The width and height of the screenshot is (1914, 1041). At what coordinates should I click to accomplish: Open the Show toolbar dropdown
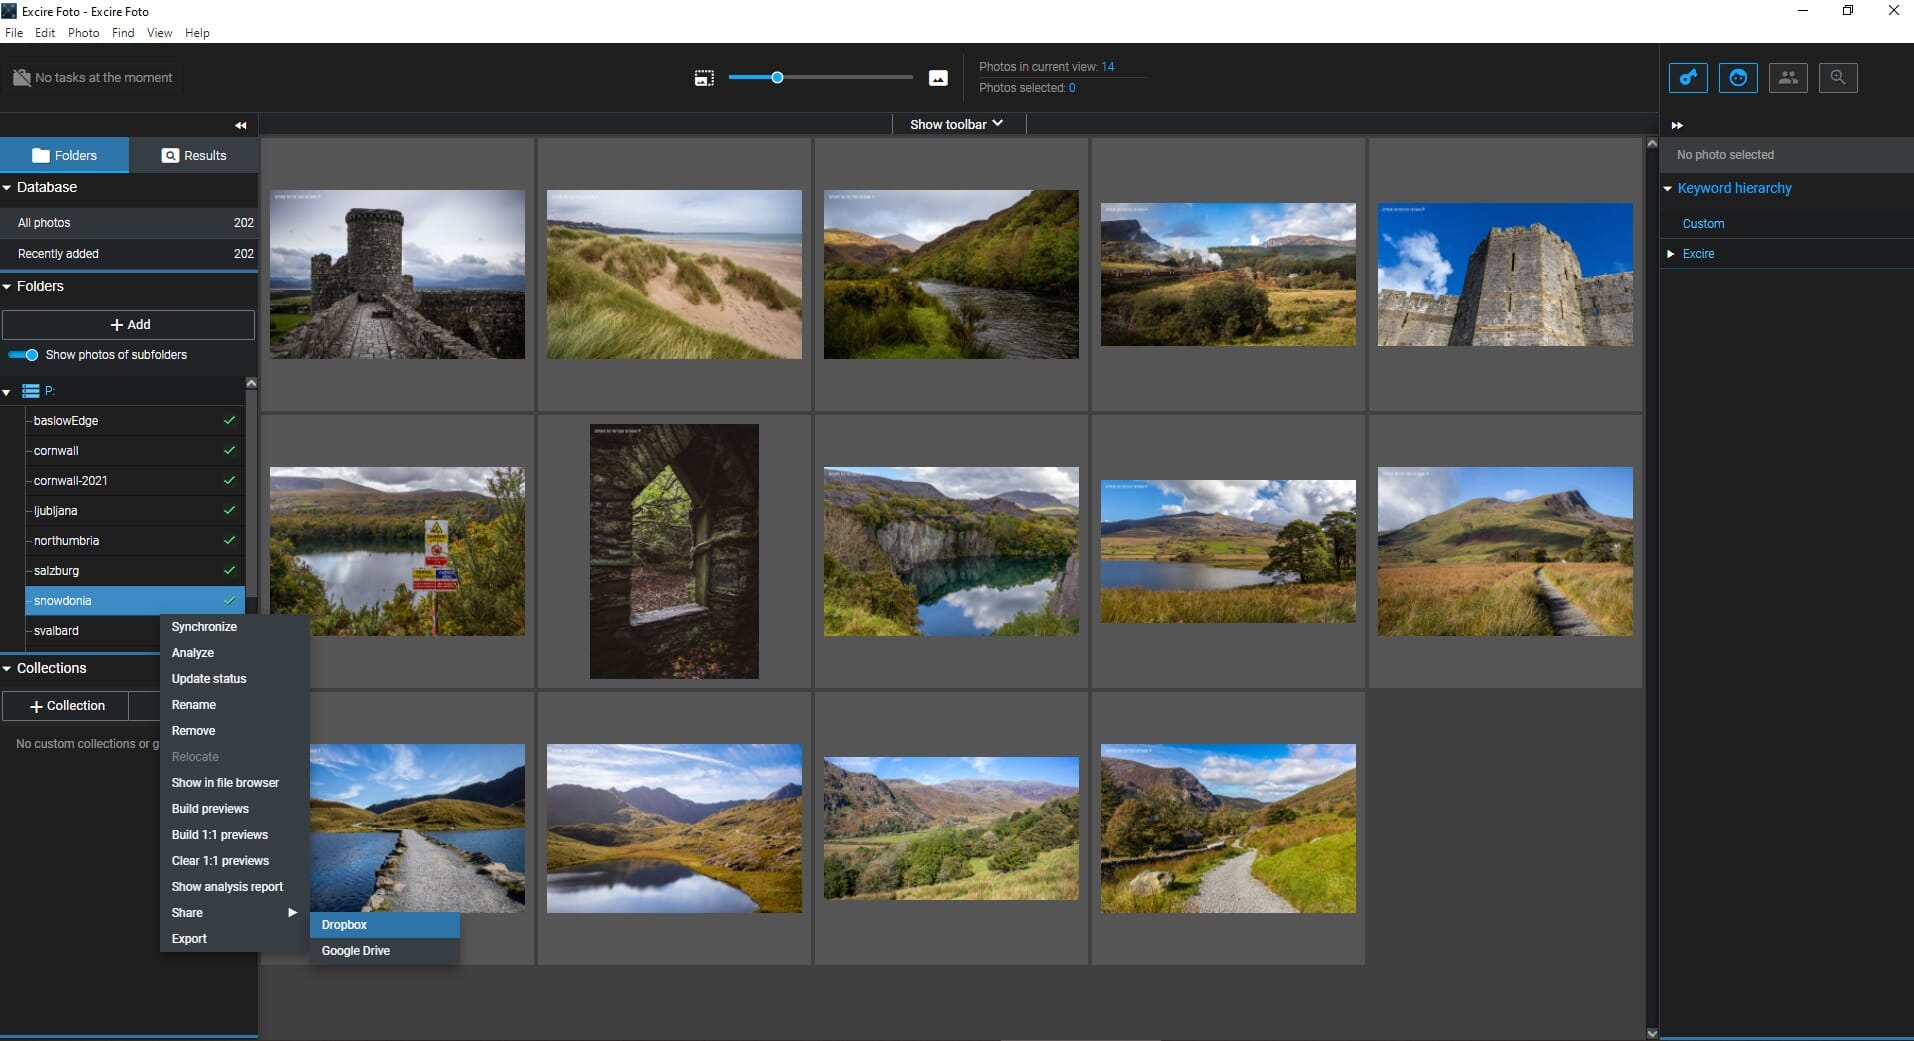[x=957, y=124]
